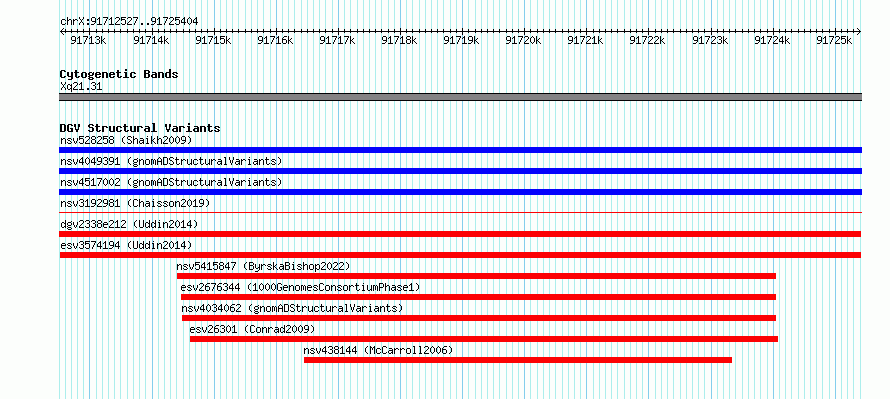This screenshot has height=399, width=890.
Task: Open the nsv4049391 (gnomADStructuralVariants) label
Action: pyautogui.click(x=171, y=161)
